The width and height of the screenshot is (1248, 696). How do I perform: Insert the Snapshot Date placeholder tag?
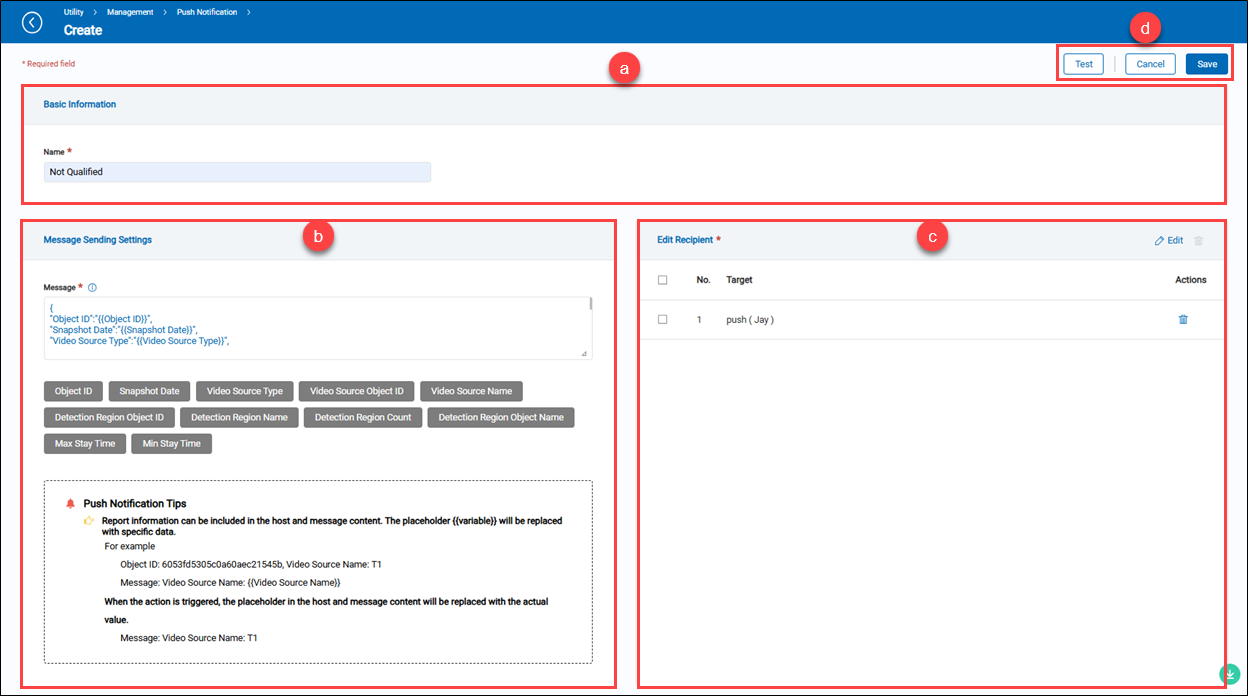tap(149, 391)
